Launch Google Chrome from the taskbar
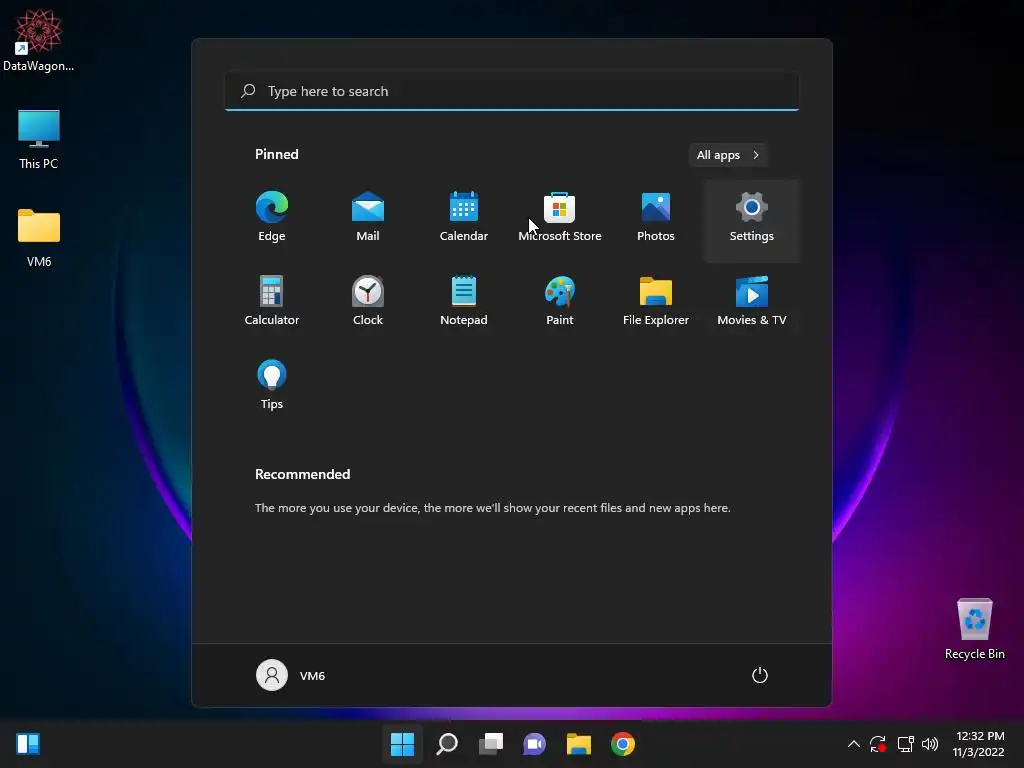1024x768 pixels. click(622, 744)
